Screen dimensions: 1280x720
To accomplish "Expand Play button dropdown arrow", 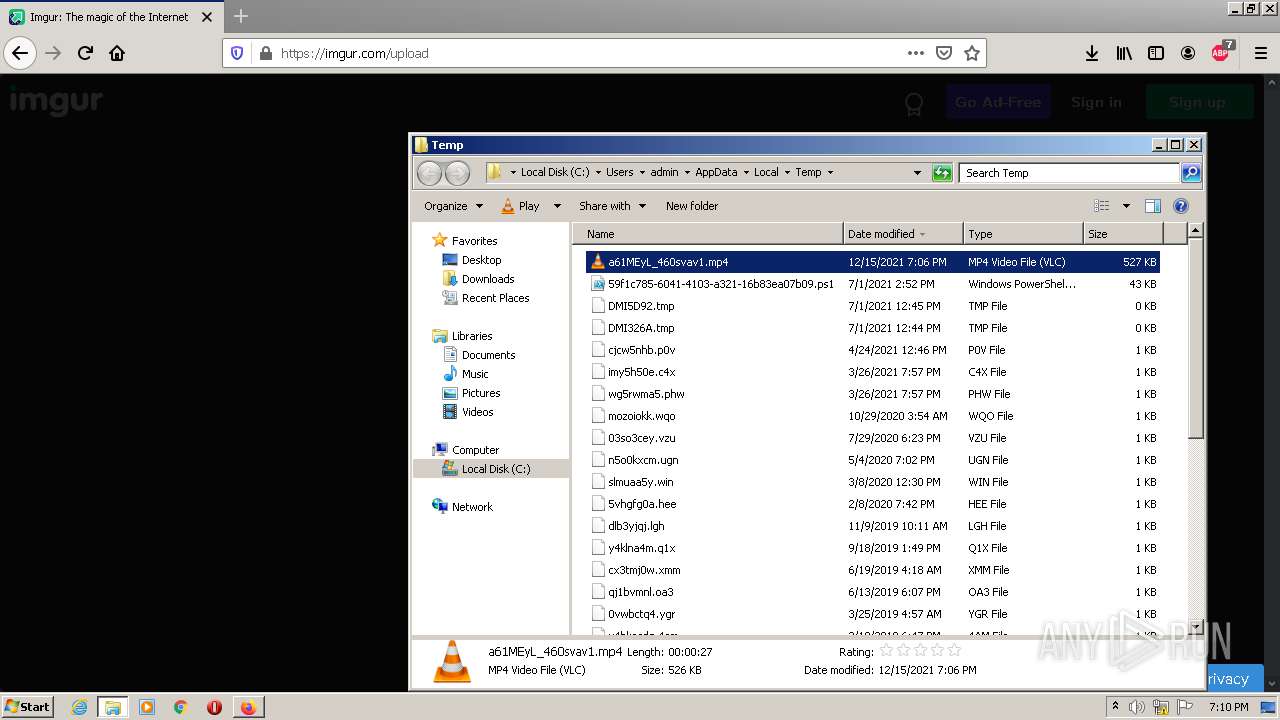I will pyautogui.click(x=557, y=206).
